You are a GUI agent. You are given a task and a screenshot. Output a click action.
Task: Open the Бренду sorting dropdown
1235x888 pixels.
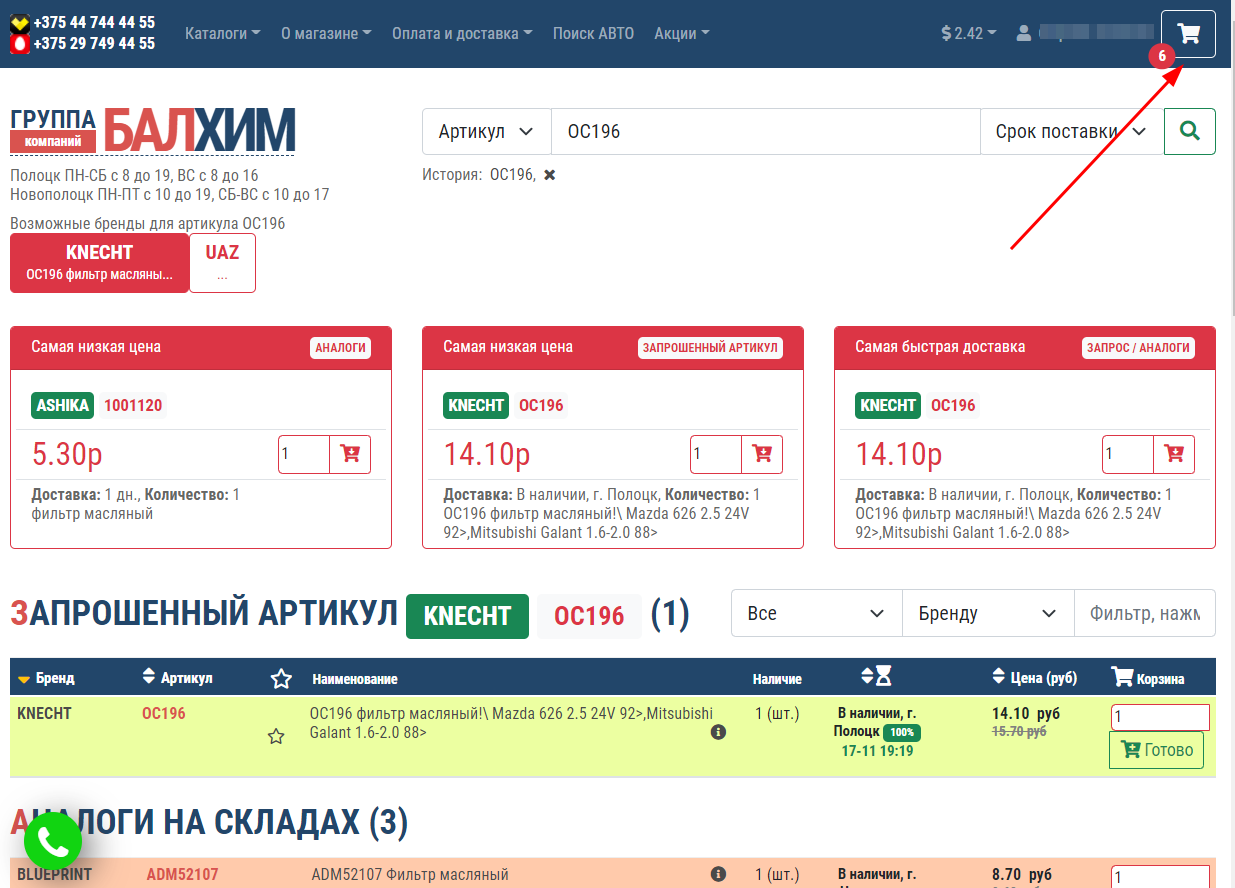click(x=987, y=613)
